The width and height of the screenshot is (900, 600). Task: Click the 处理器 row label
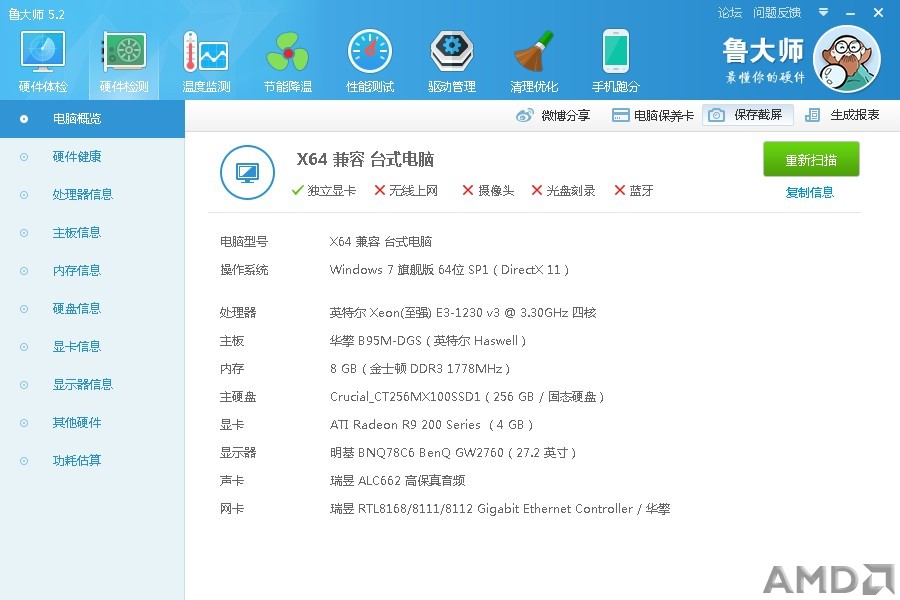(238, 312)
